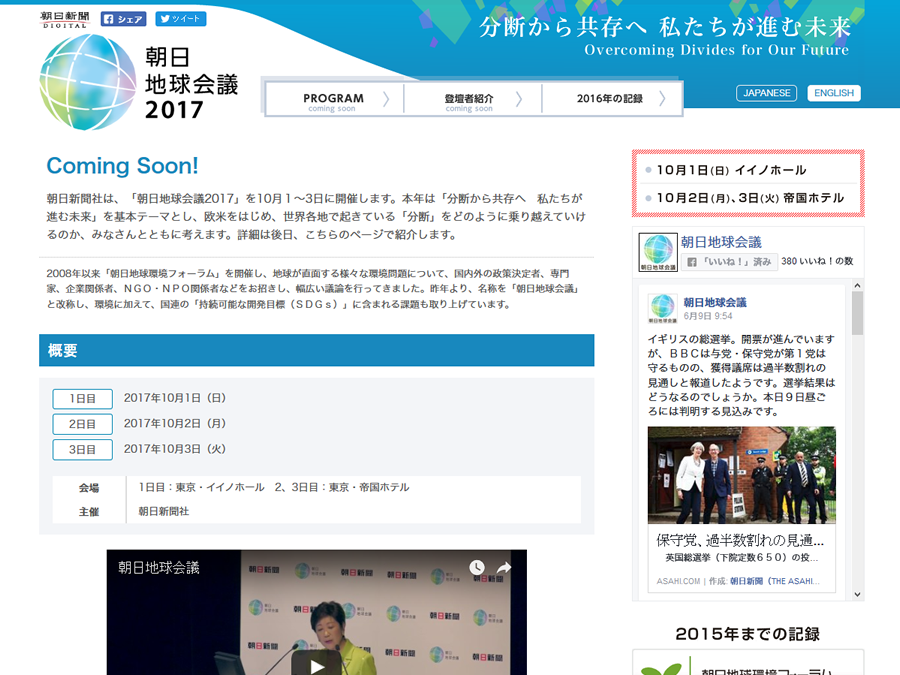
Task: Click the 10月2日(月)、3日(火) 帝国ホテル schedule line
Action: (750, 197)
